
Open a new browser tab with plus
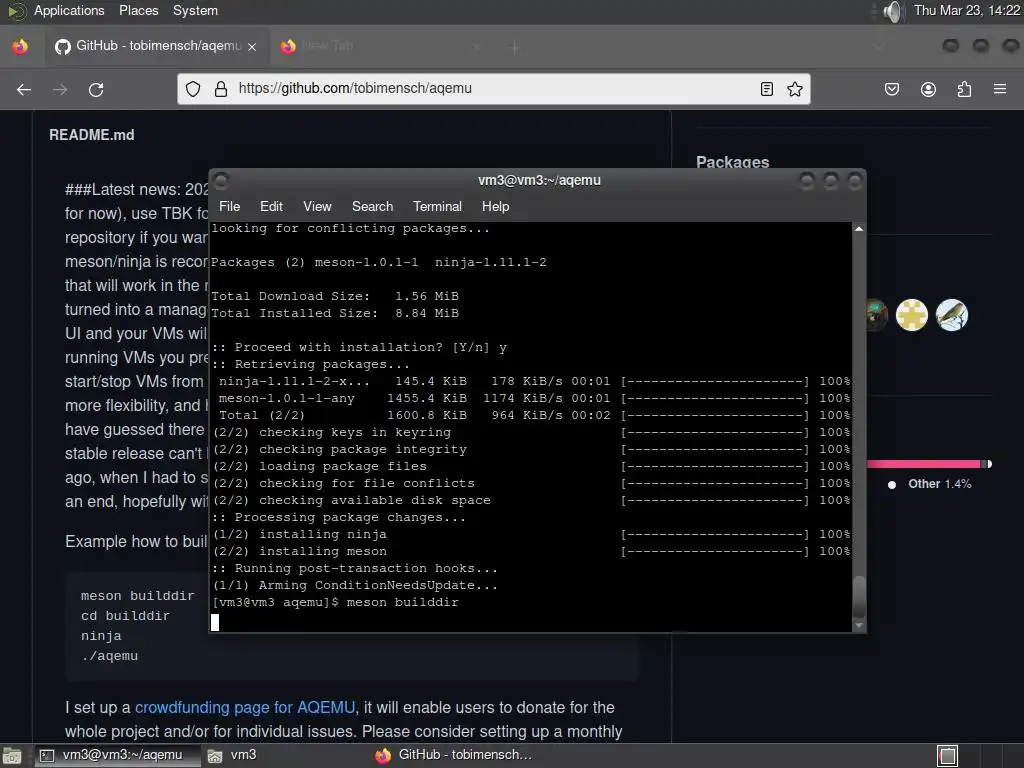[515, 46]
